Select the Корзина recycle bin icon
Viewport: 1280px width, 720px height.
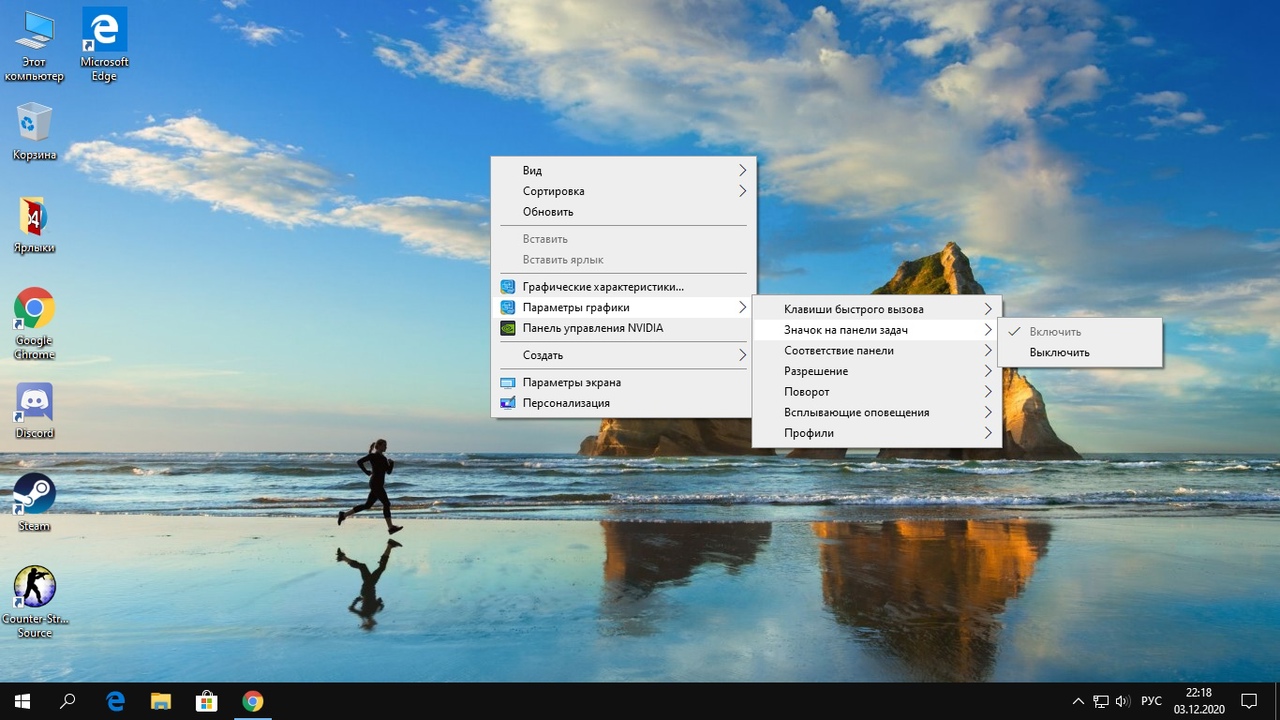[34, 132]
